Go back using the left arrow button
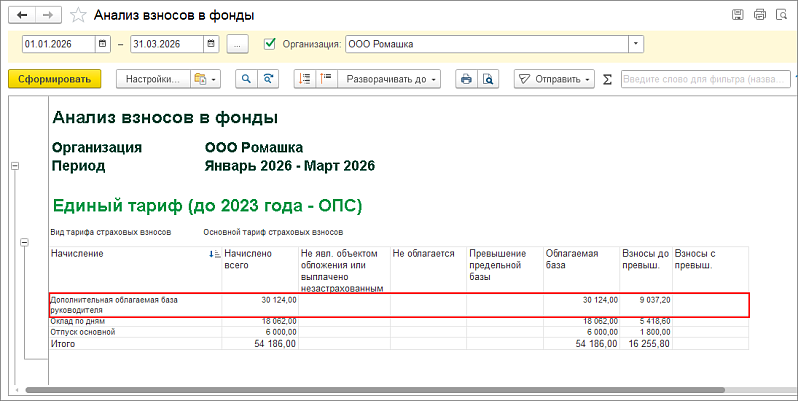 click(x=22, y=15)
